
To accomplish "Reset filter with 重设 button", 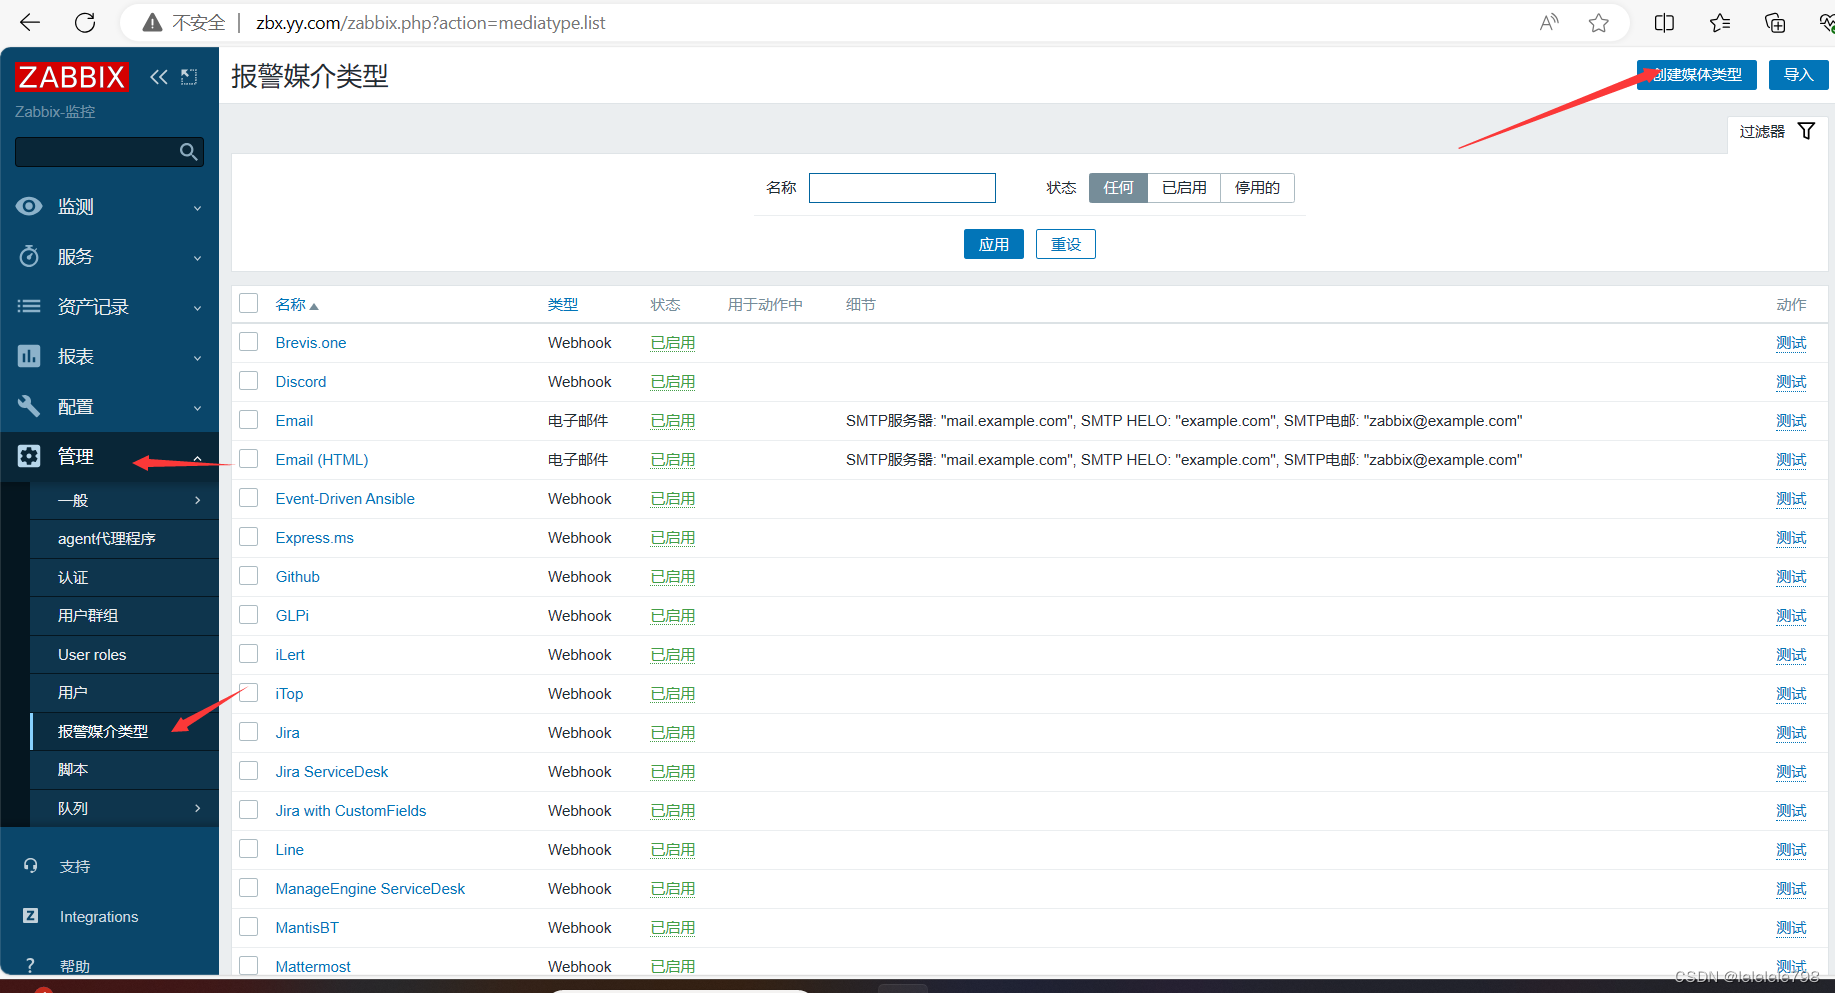I will pos(1066,244).
